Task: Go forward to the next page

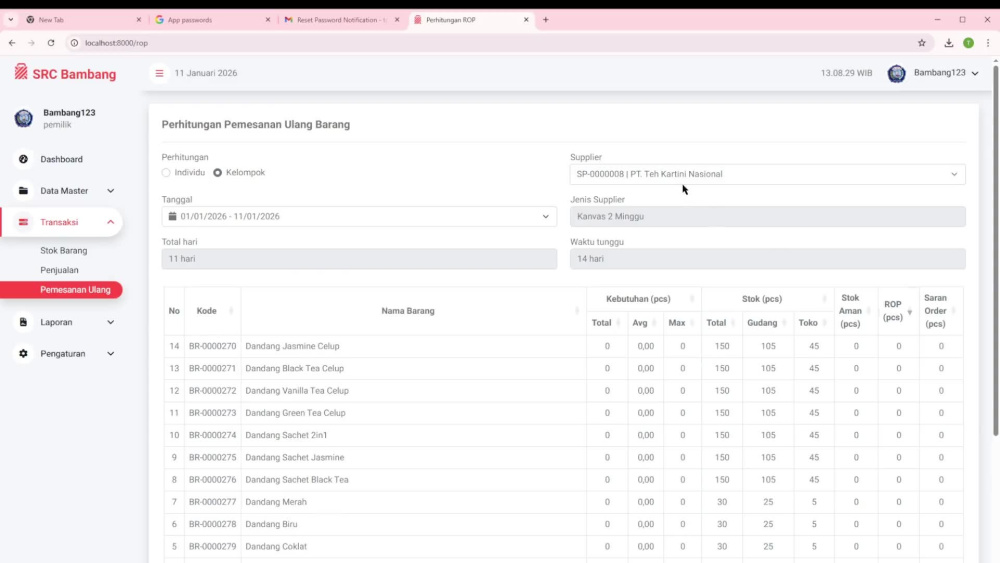Action: point(31,43)
